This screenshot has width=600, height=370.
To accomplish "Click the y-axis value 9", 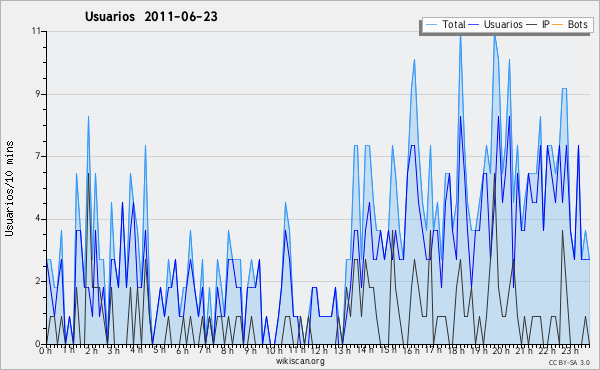I will coord(38,94).
